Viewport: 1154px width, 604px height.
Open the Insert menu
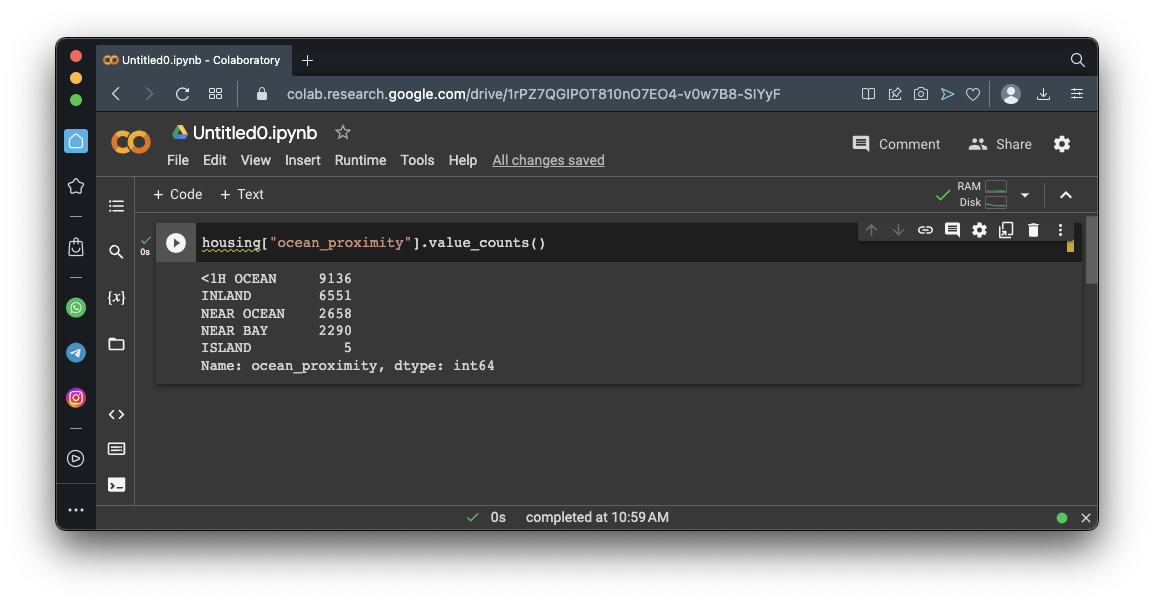coord(302,160)
